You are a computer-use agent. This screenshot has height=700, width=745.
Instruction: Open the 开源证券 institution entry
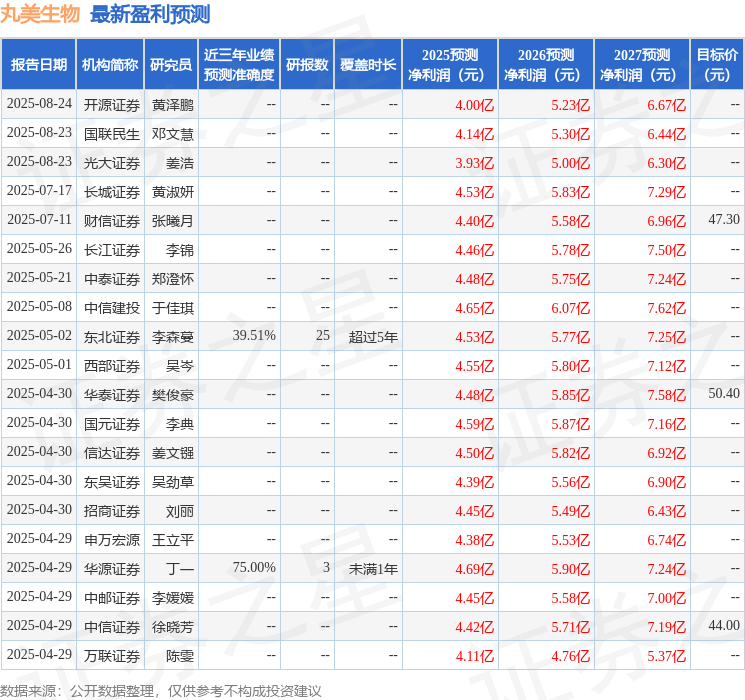point(111,105)
